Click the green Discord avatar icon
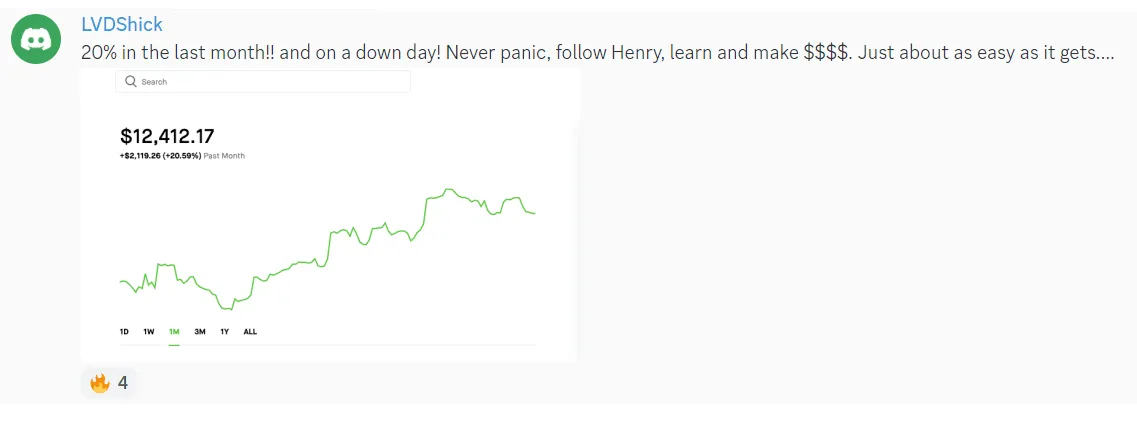Image resolution: width=1137 pixels, height=426 pixels. [36, 38]
